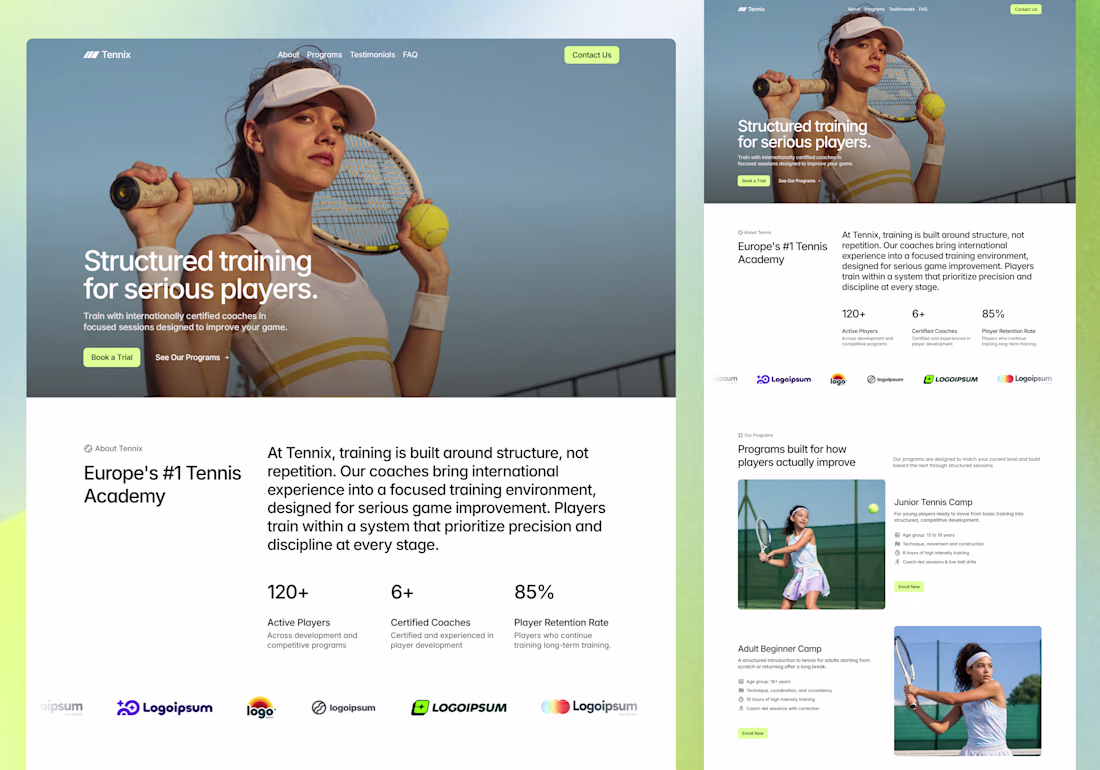Click 'Player Retention Rate' label in the large preview
1100x770 pixels.
click(x=561, y=622)
